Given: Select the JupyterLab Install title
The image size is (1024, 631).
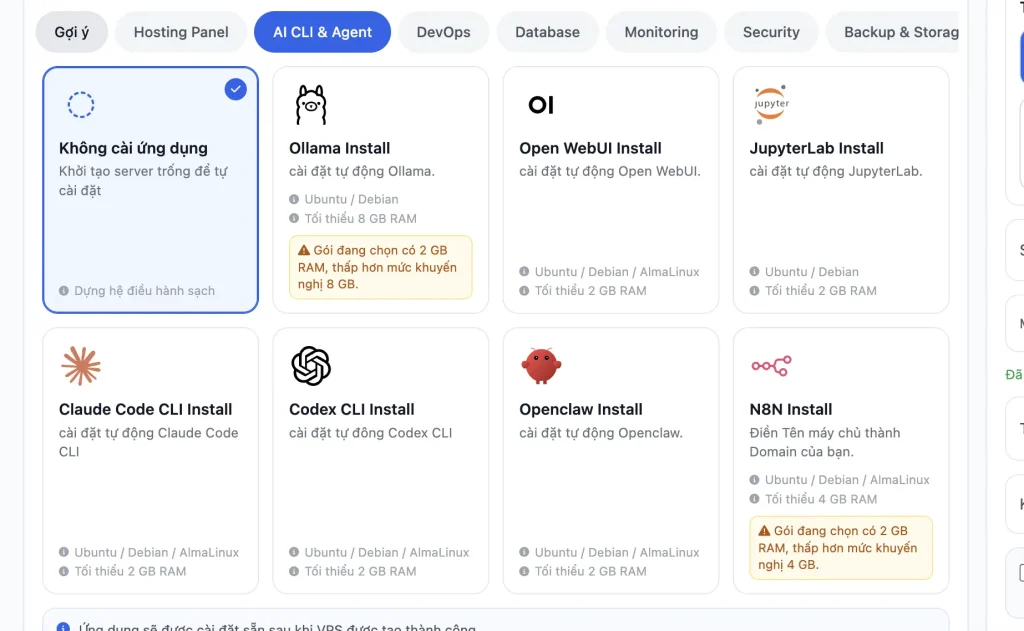Looking at the screenshot, I should [816, 148].
